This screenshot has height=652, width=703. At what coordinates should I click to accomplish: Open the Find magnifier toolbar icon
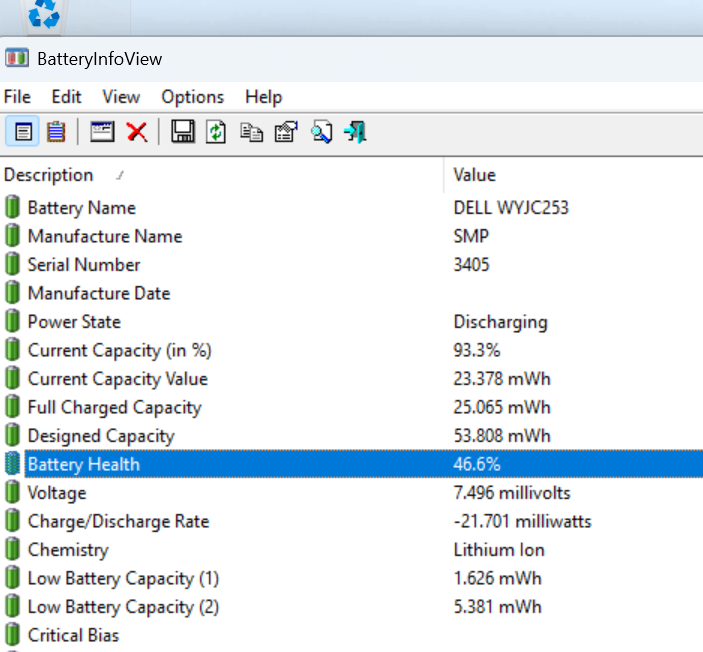click(321, 132)
